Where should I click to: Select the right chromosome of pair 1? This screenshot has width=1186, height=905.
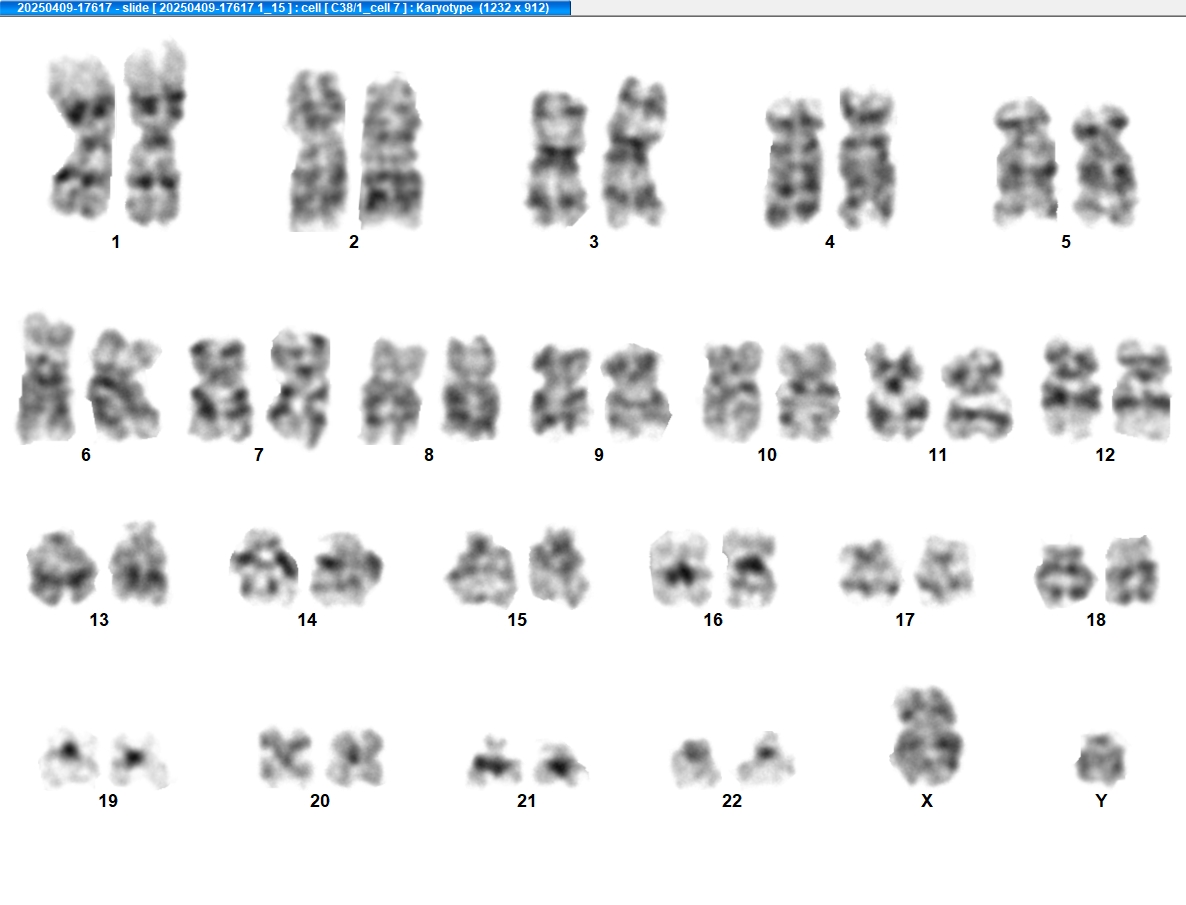154,133
